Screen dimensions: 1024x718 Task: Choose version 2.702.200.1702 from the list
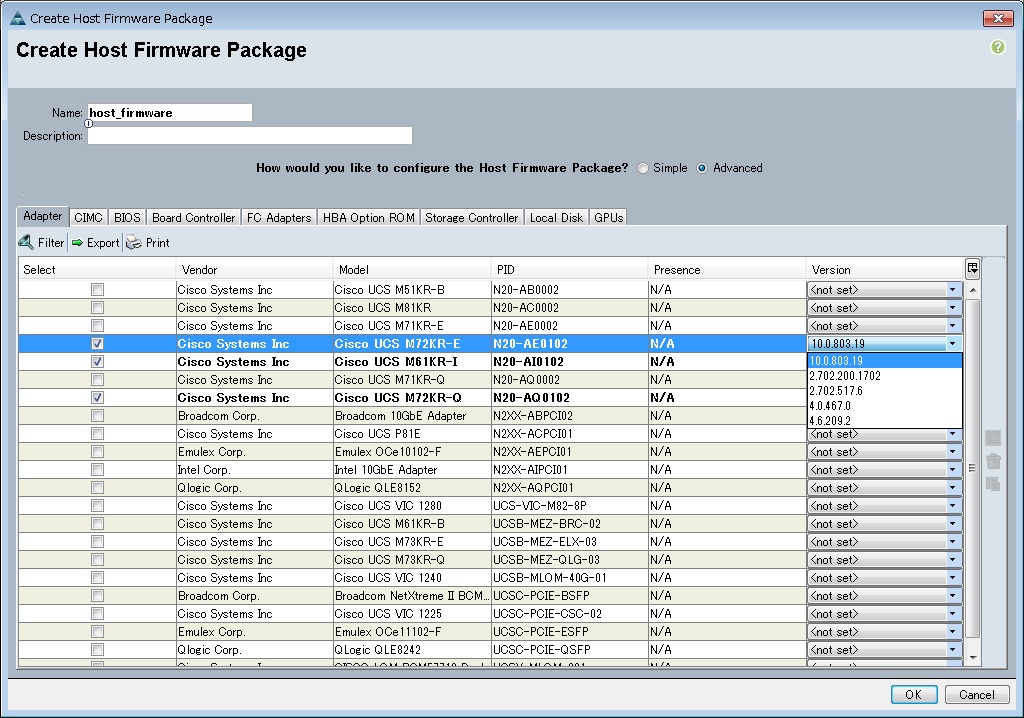point(885,376)
